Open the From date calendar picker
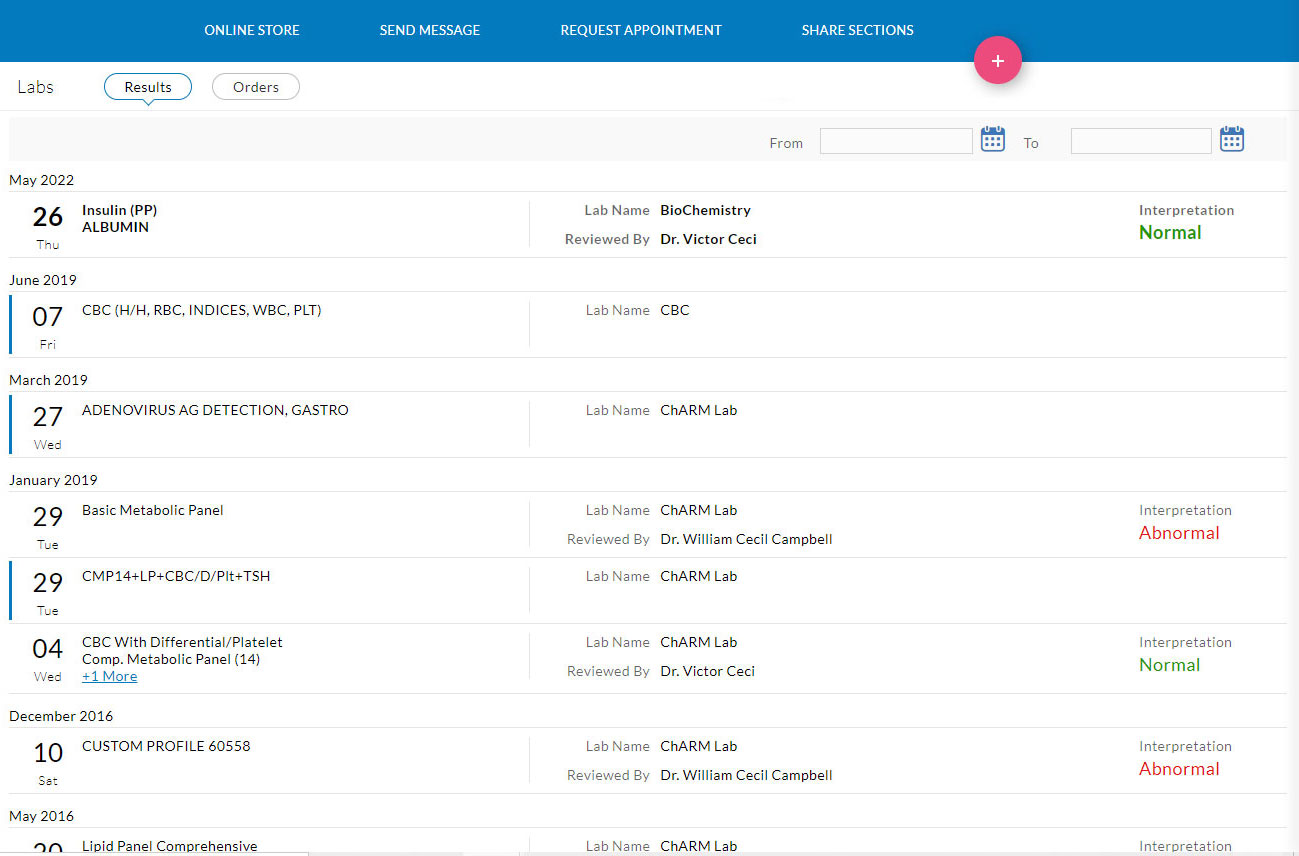 coord(992,139)
